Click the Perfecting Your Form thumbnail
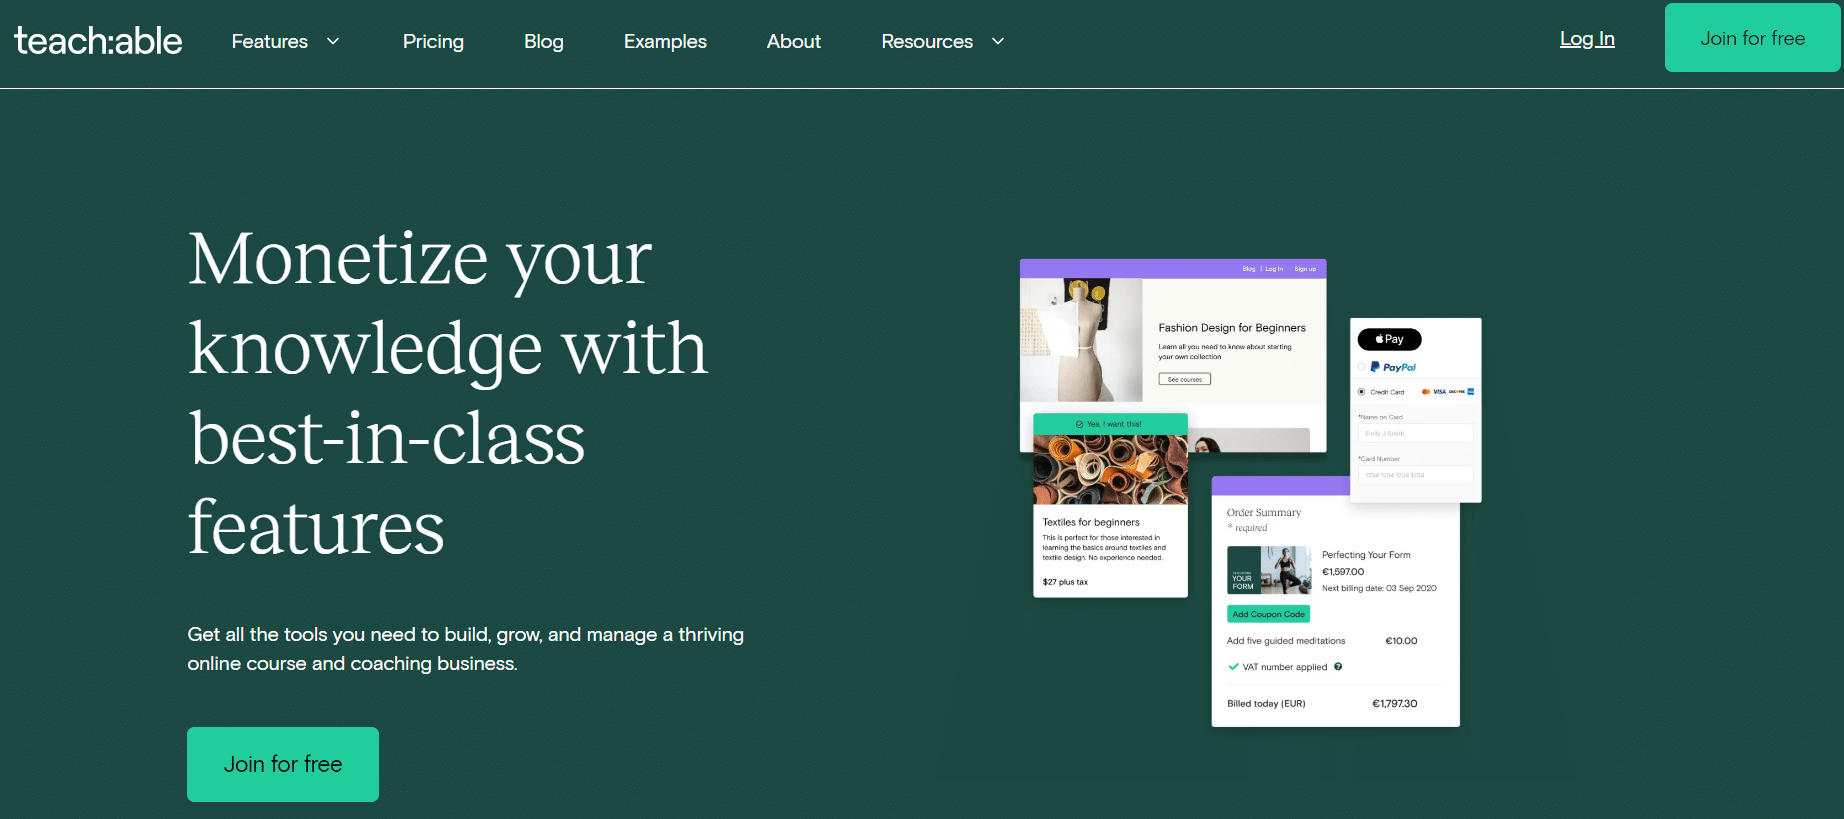1844x819 pixels. 1269,570
